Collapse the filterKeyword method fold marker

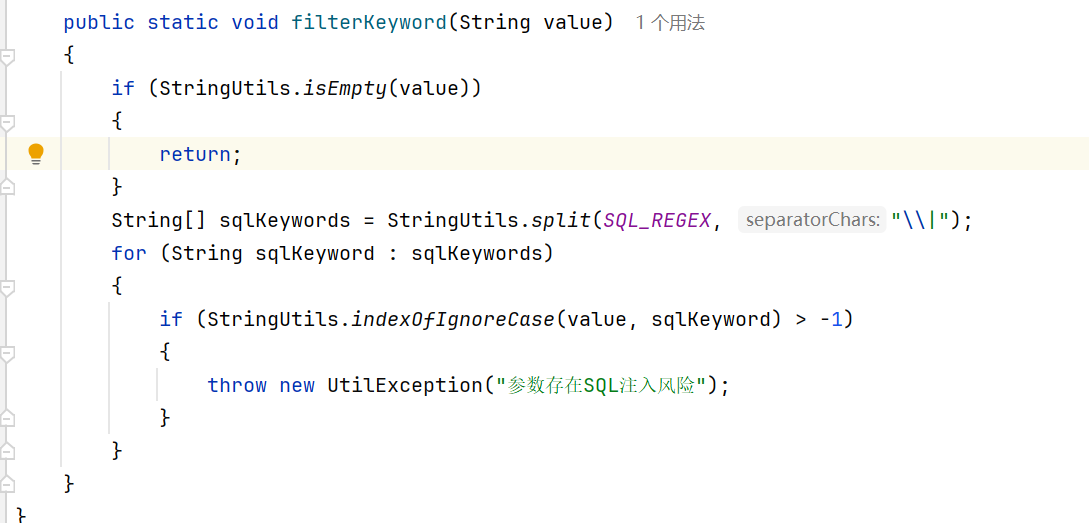tap(7, 57)
